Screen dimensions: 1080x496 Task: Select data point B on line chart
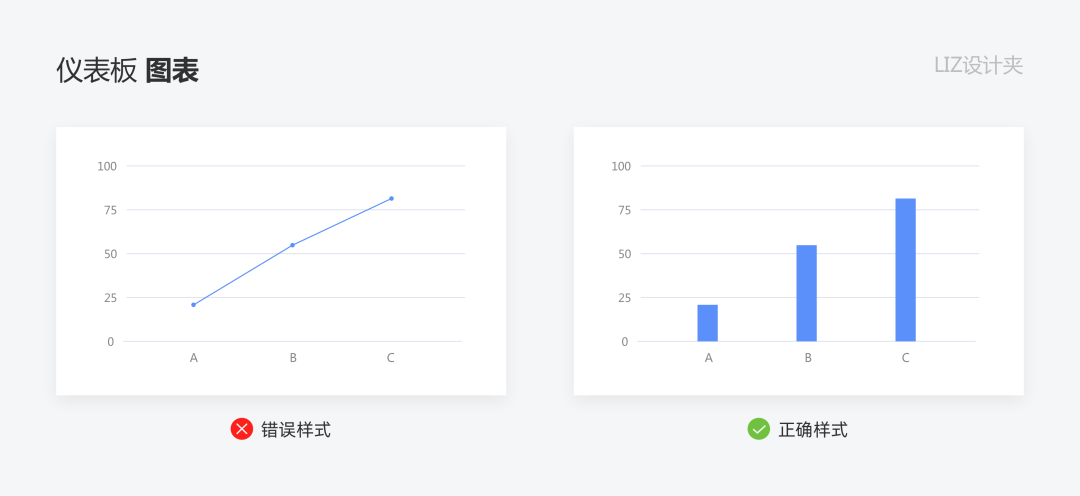click(292, 245)
